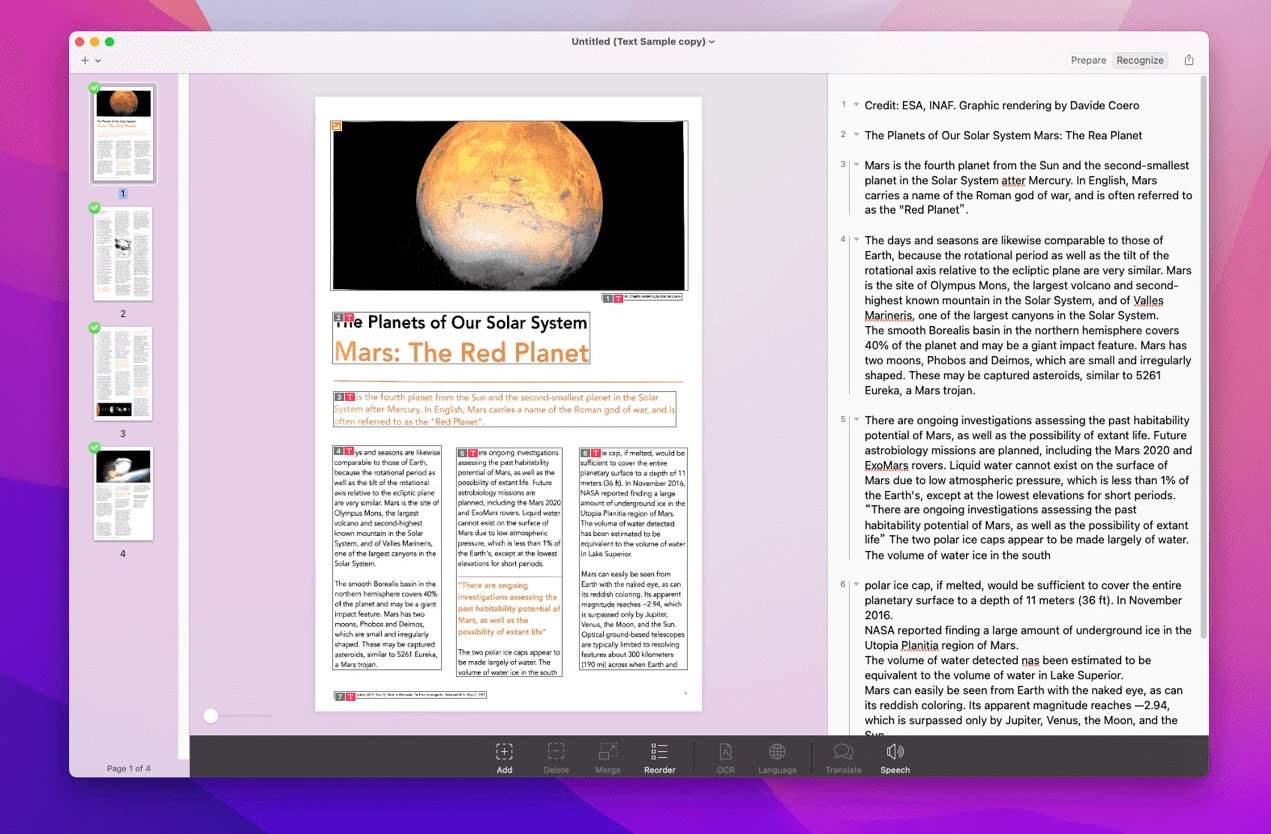Viewport: 1271px width, 834px height.
Task: Click the Mars: The Red Planet heading region
Action: click(461, 352)
